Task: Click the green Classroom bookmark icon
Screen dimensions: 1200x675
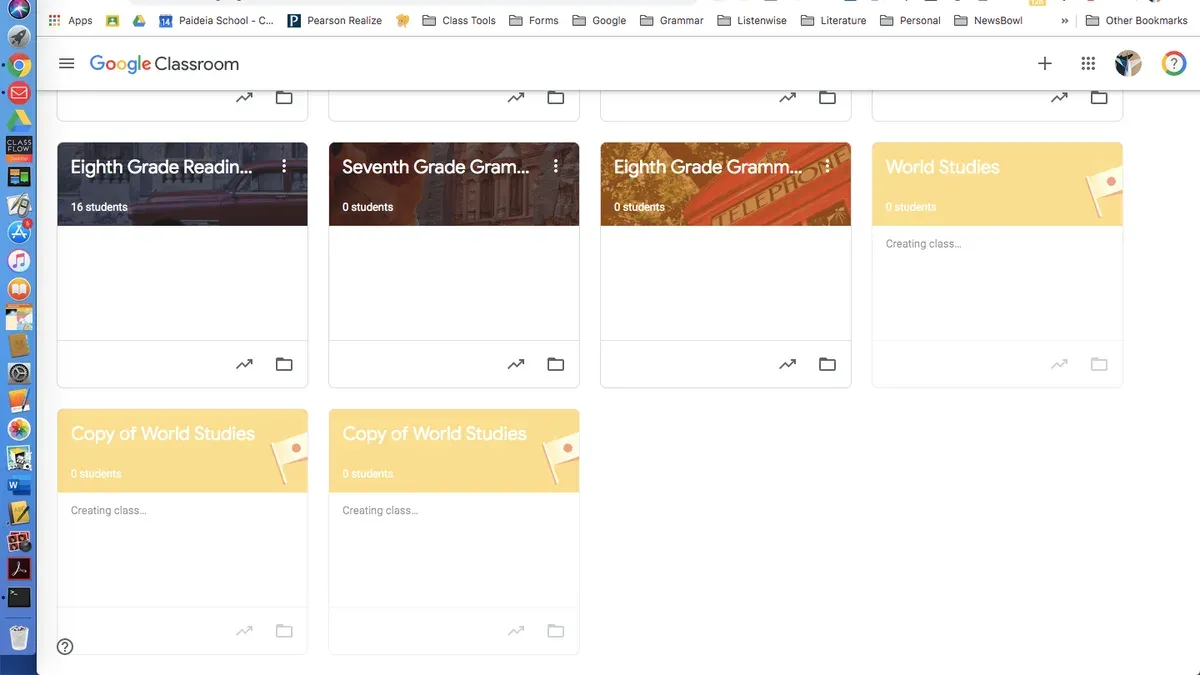Action: coord(112,20)
